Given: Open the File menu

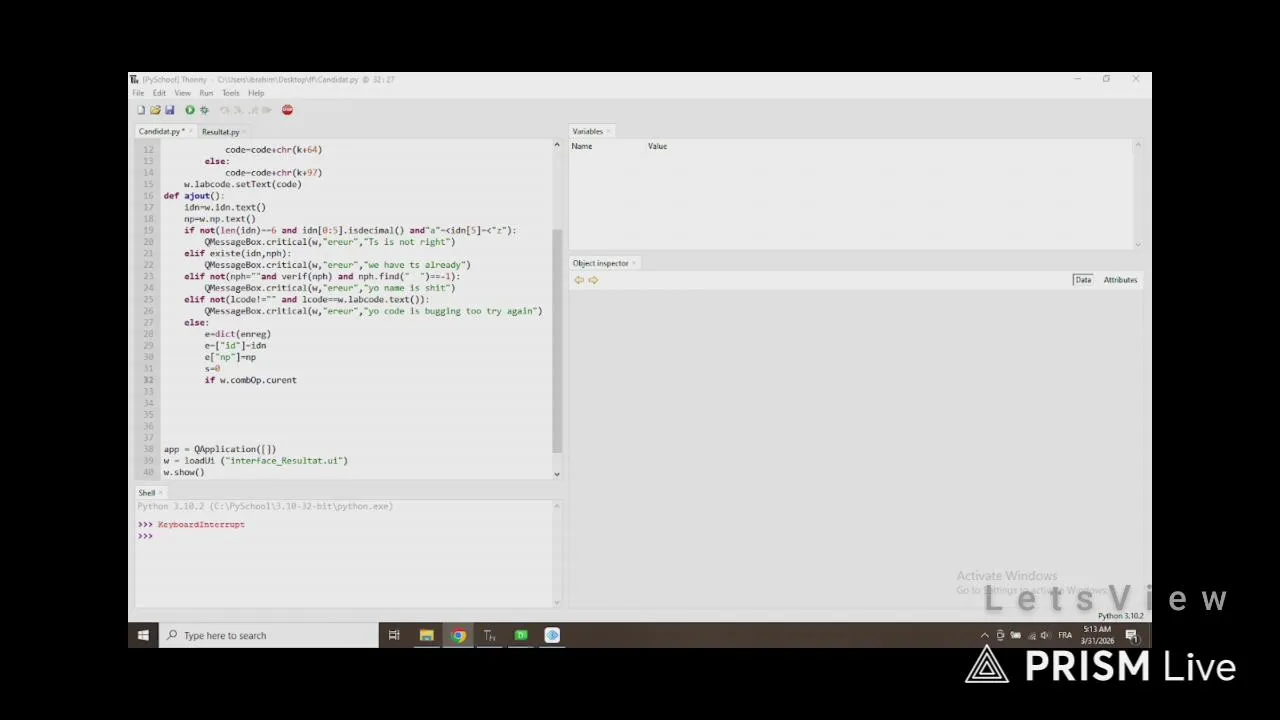Looking at the screenshot, I should point(138,93).
